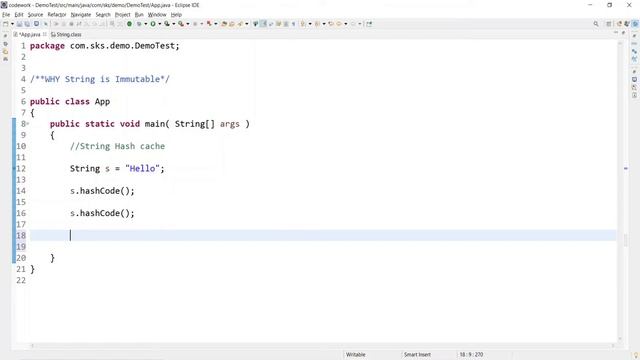Screen dimensions: 640x360
Task: Open the Debug configurations dropdown arrow
Action: 146,24
